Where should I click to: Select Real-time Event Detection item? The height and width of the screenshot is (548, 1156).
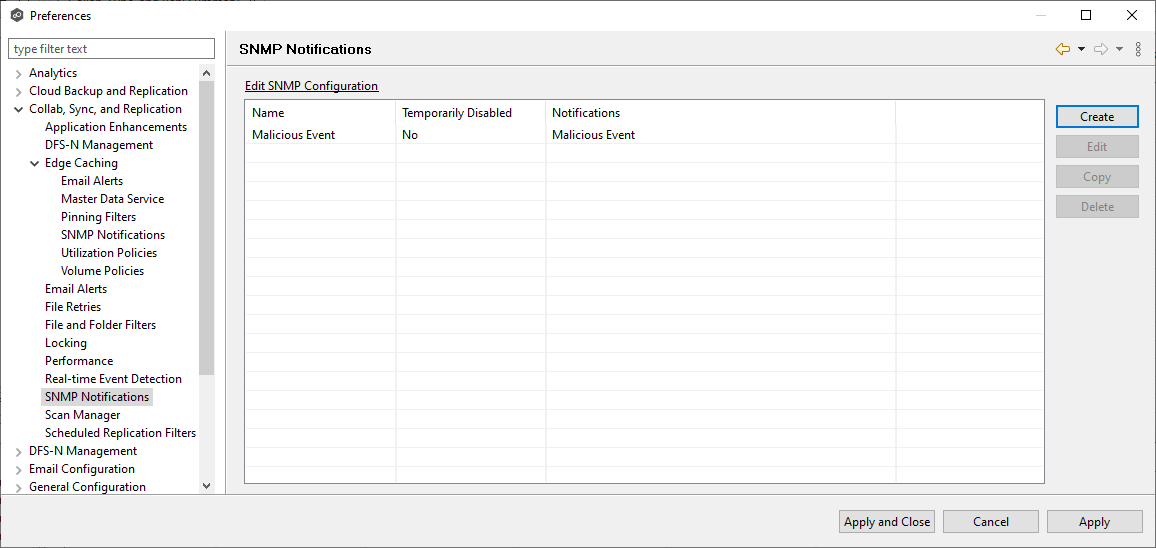pyautogui.click(x=113, y=379)
